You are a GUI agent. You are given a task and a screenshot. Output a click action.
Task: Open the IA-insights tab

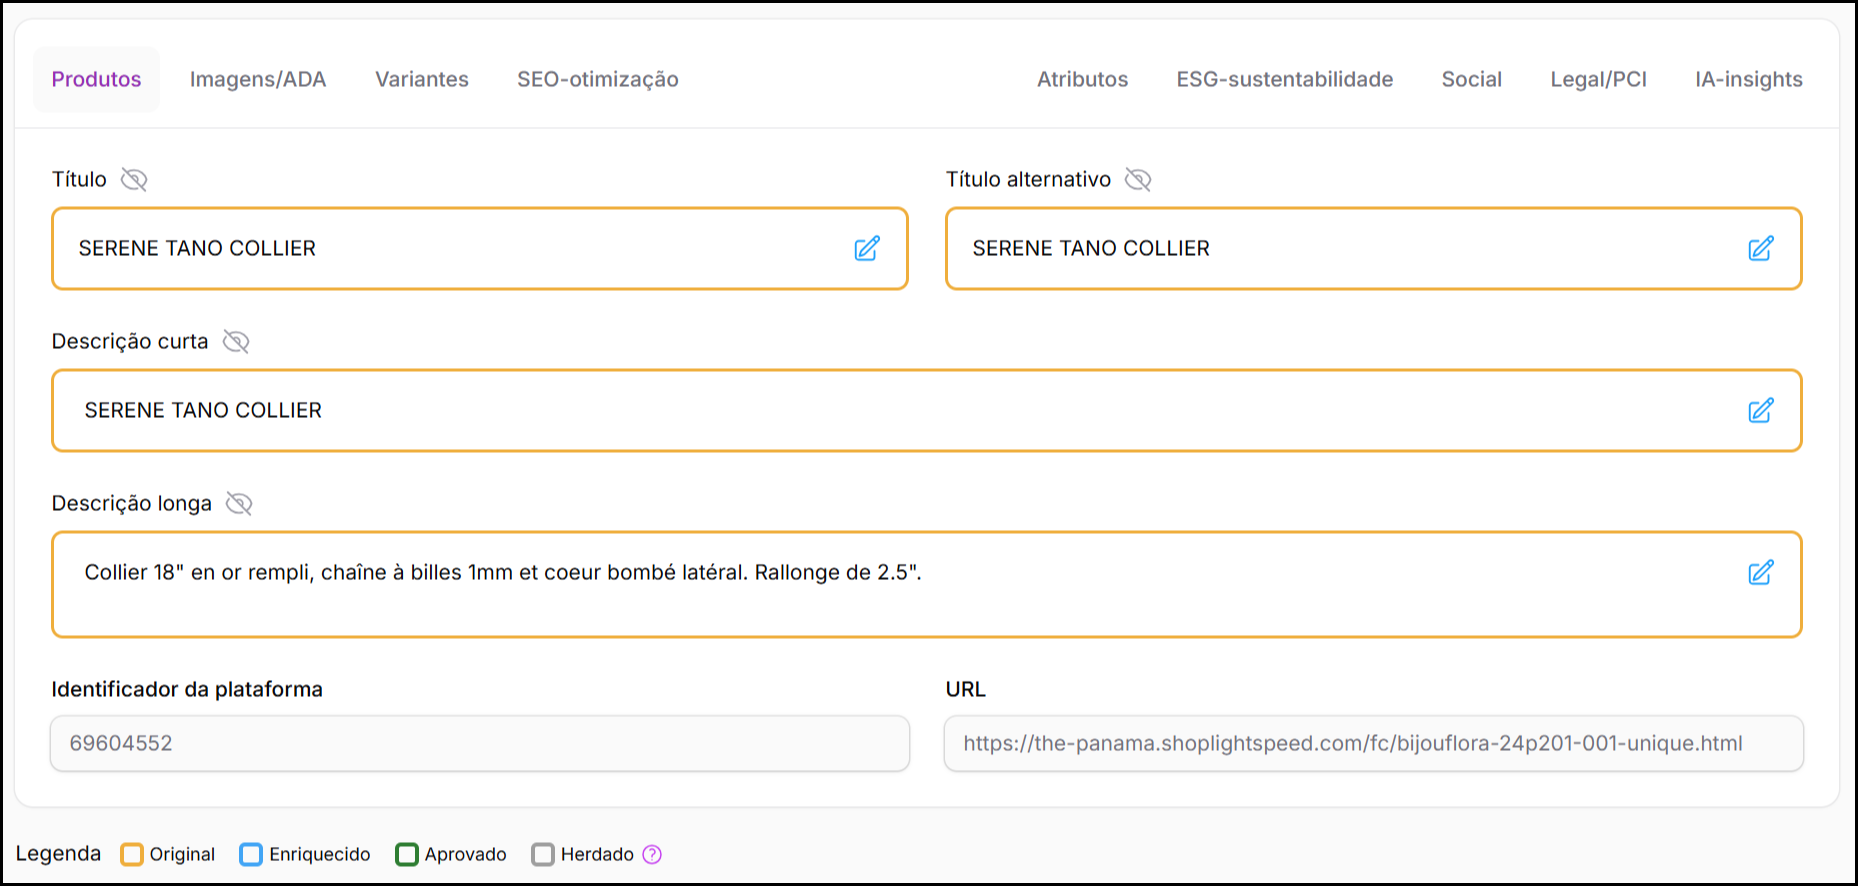[1748, 79]
